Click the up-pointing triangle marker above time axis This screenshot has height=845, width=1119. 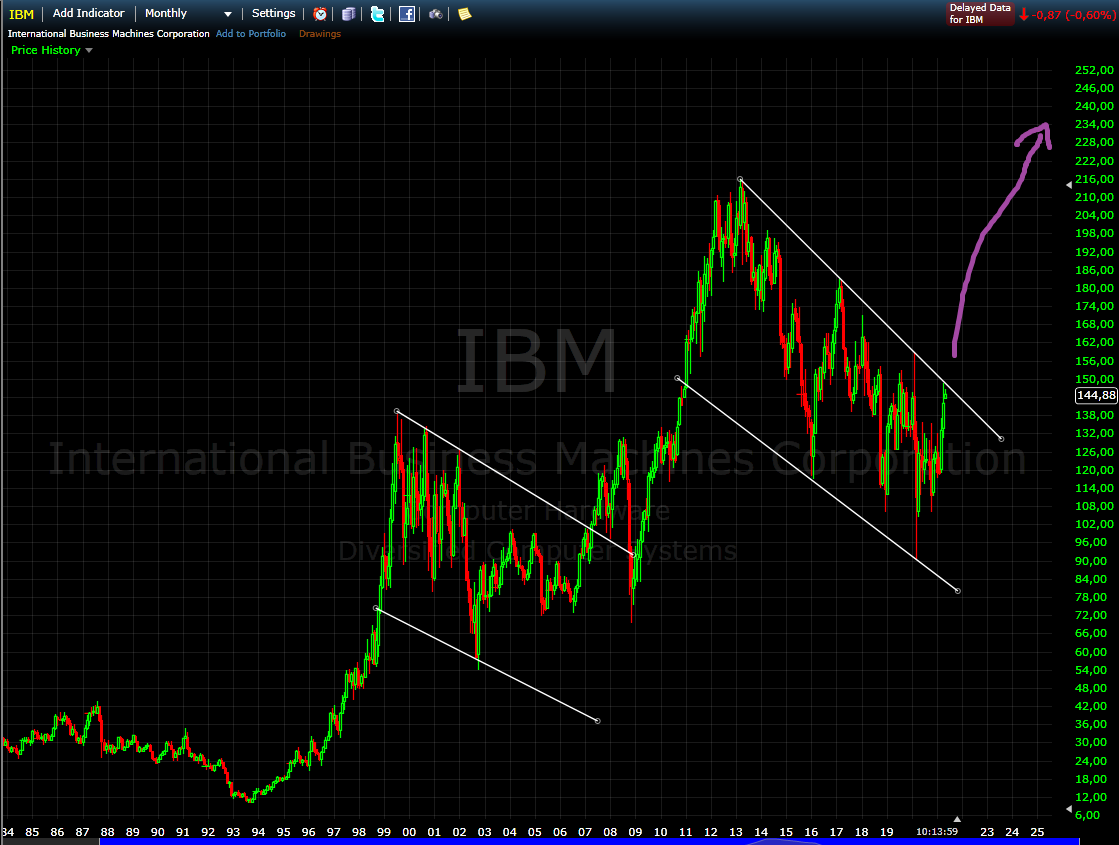pyautogui.click(x=957, y=819)
